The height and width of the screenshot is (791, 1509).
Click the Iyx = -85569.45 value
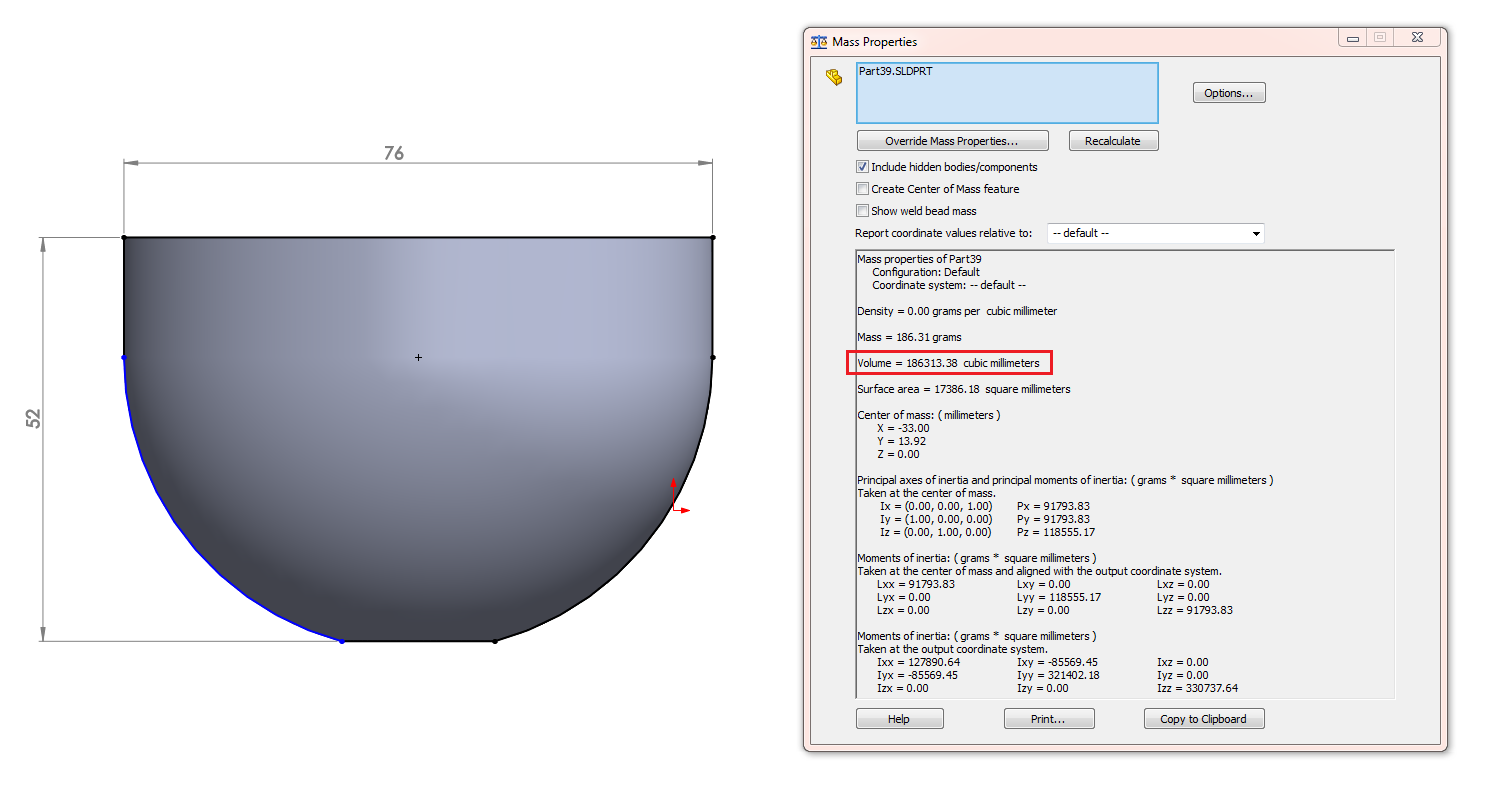[918, 675]
